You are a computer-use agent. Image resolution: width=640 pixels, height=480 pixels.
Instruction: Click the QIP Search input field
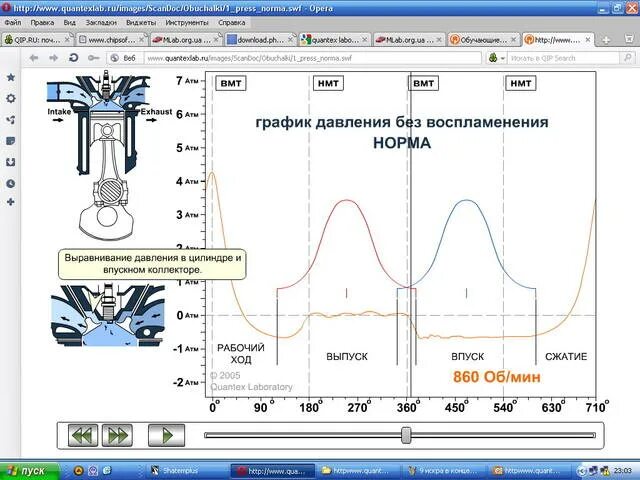[x=564, y=58]
